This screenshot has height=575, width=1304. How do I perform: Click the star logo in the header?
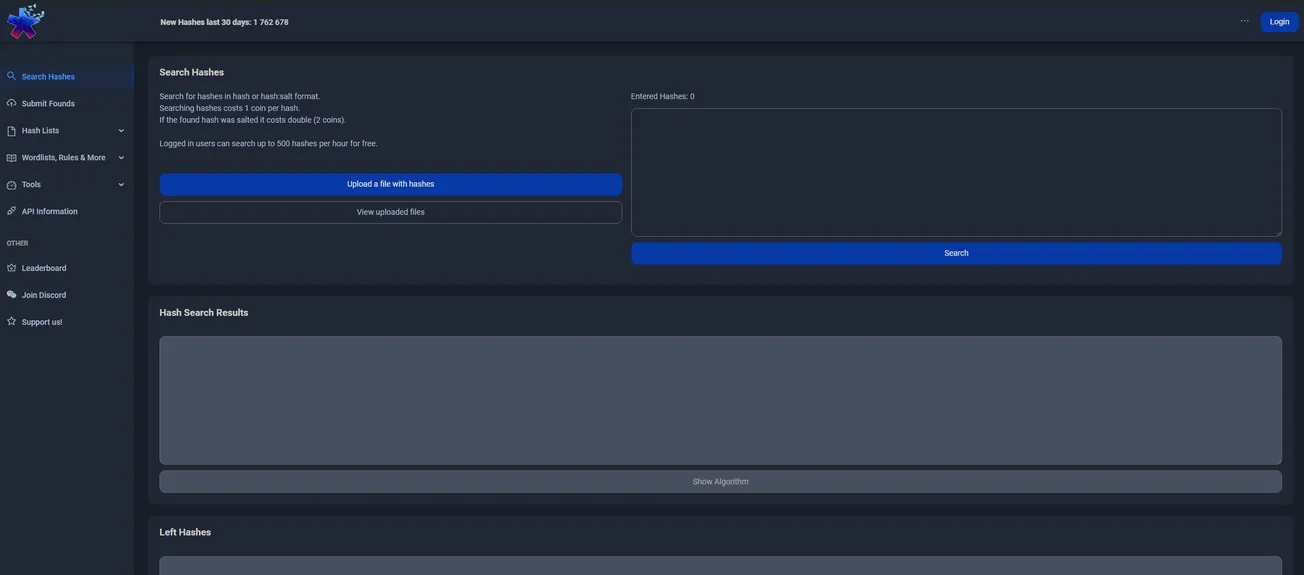coord(25,21)
